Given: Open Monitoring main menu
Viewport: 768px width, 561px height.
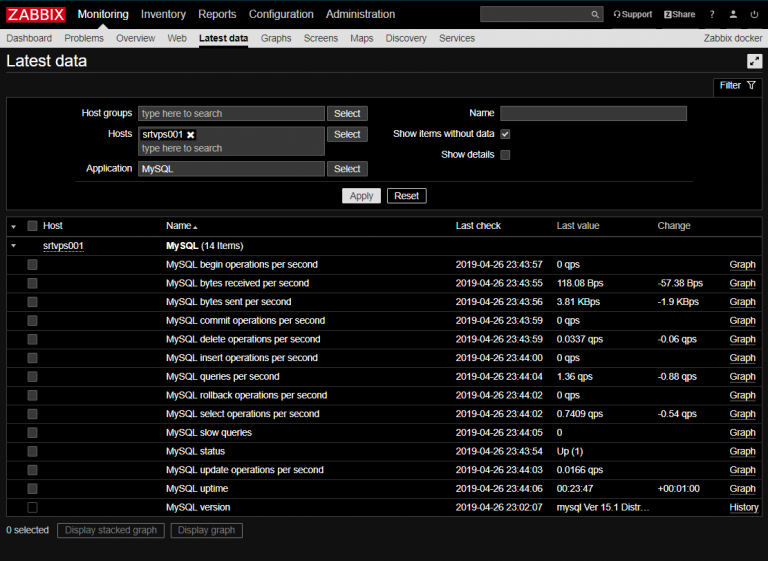Looking at the screenshot, I should point(103,14).
